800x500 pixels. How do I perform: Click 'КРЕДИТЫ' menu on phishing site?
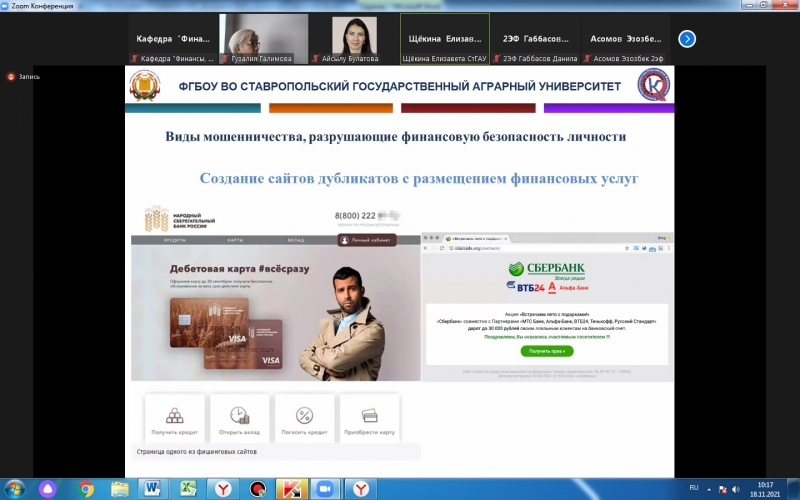(174, 240)
